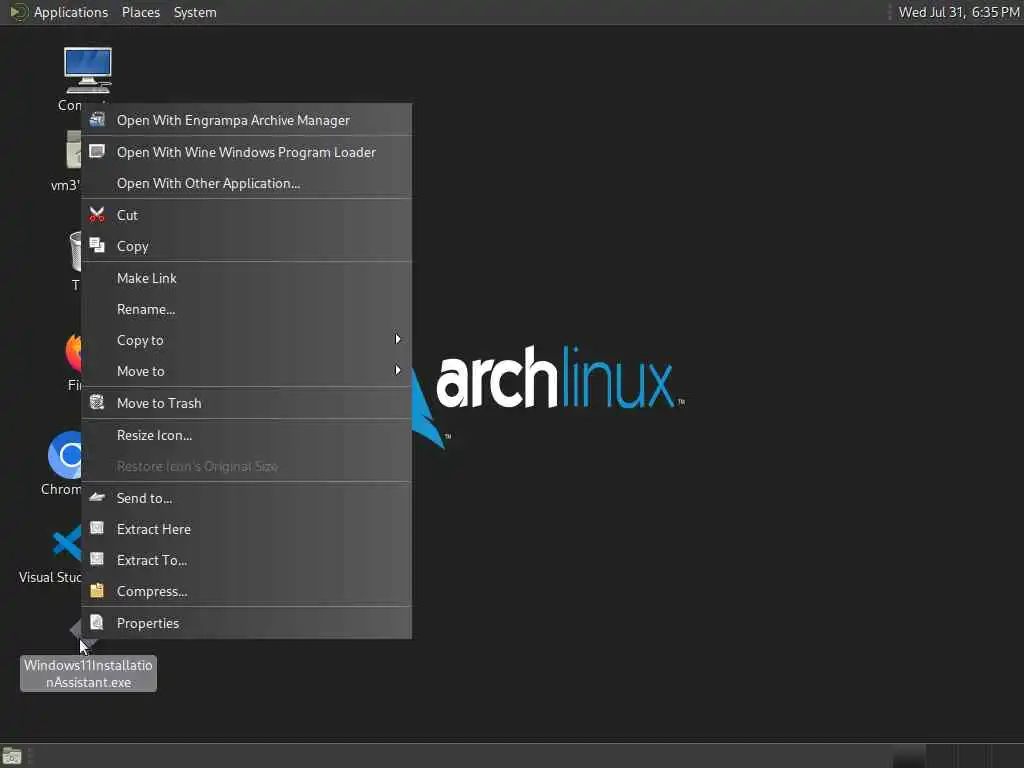Screen dimensions: 1024x768
Task: Click the Extract Here archive icon
Action: (97, 528)
